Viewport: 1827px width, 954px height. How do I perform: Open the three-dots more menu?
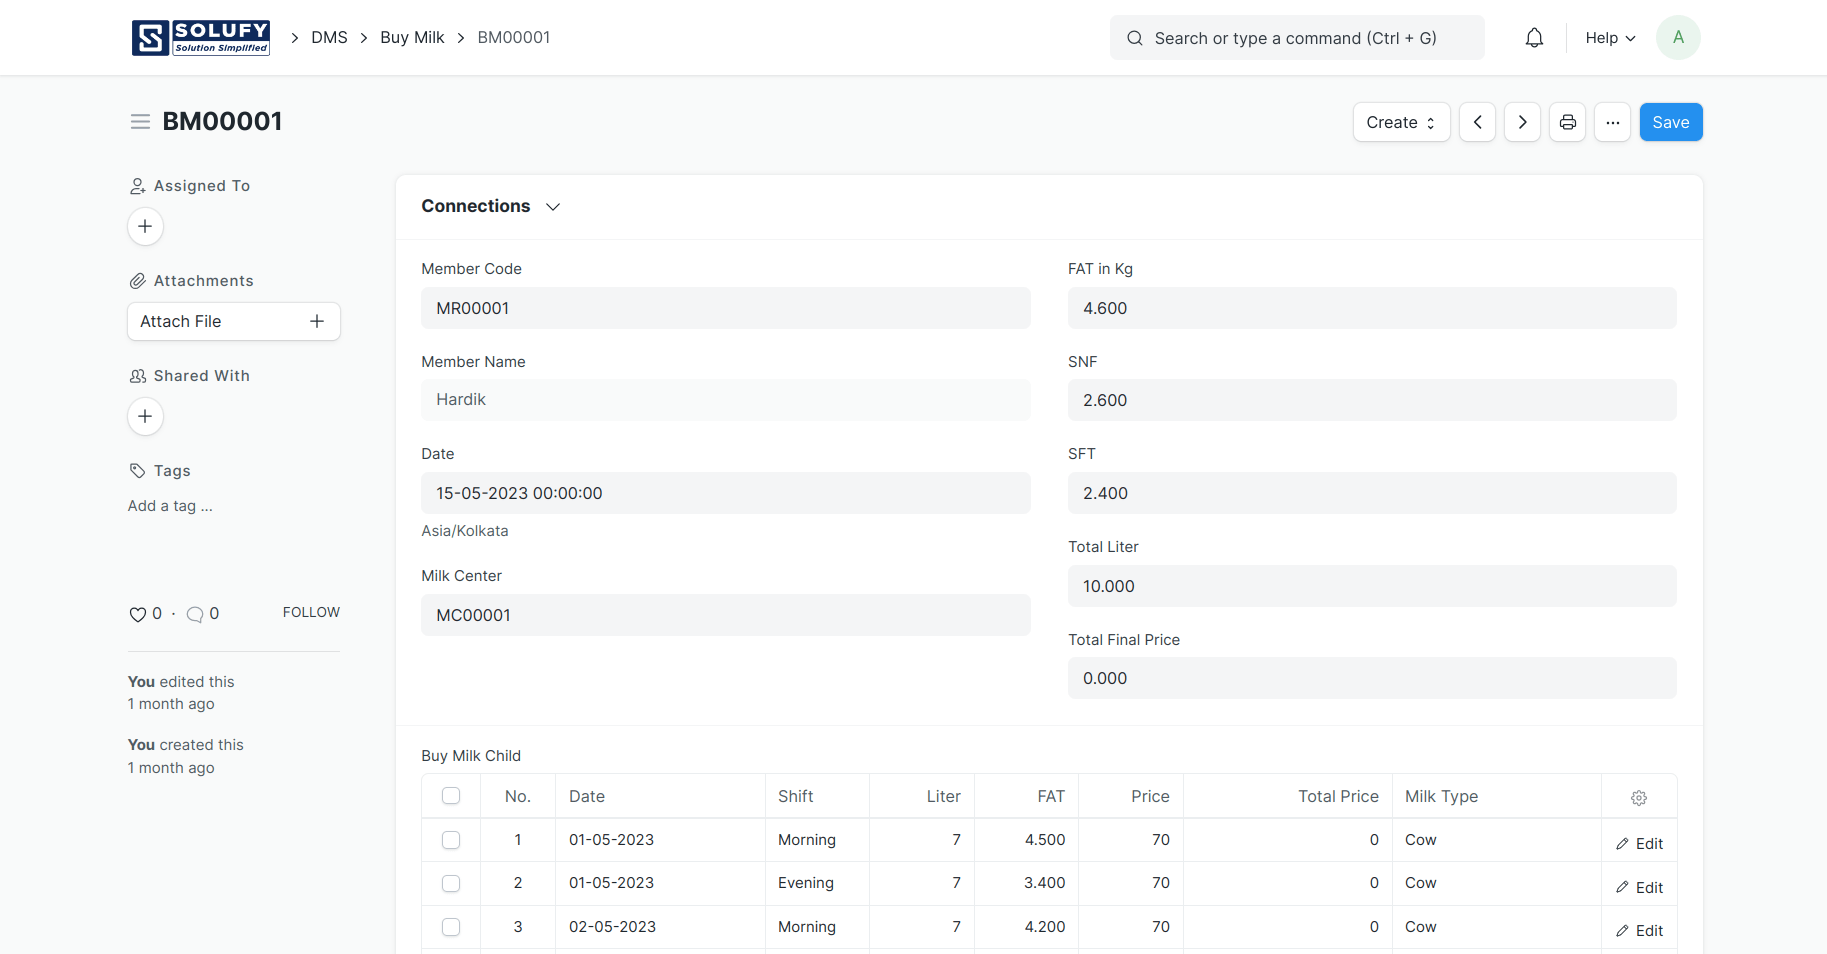coord(1612,122)
